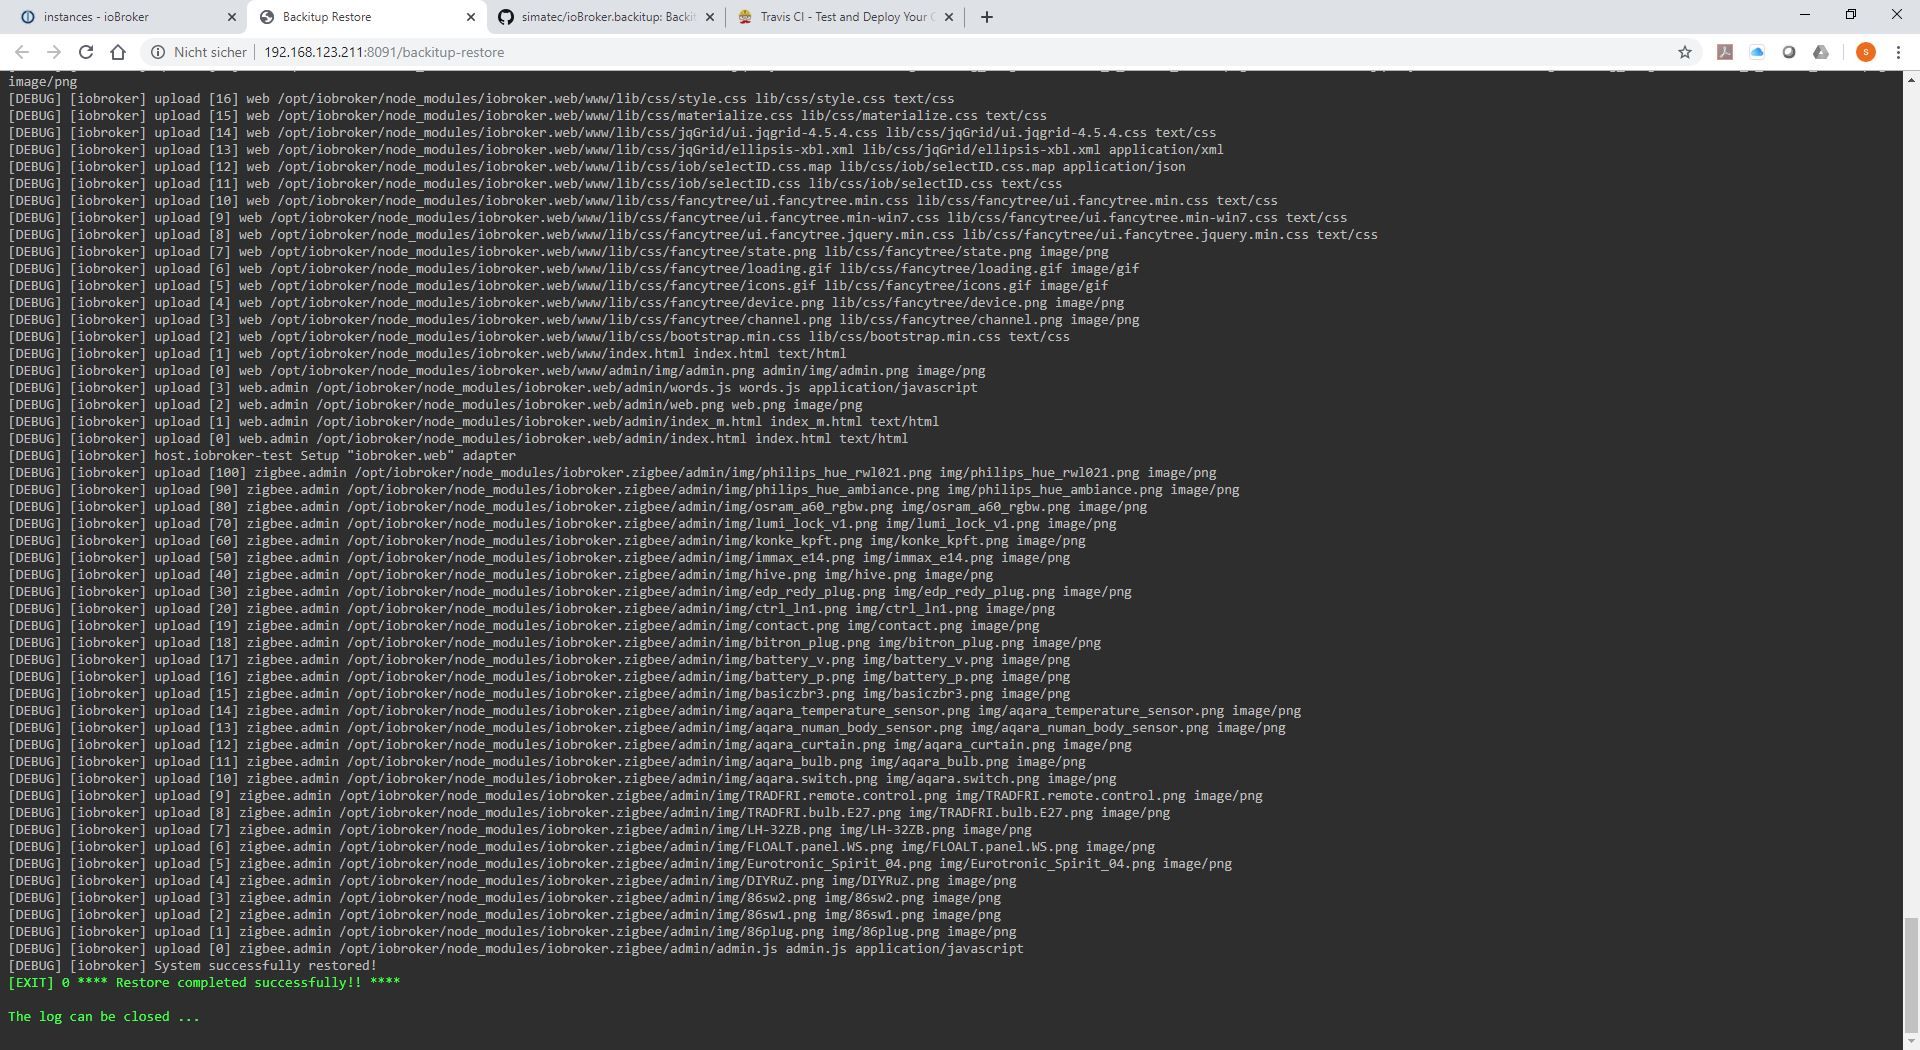Click the upload [2] bootstrap.min.css line
The height and width of the screenshot is (1050, 1920).
click(x=539, y=336)
